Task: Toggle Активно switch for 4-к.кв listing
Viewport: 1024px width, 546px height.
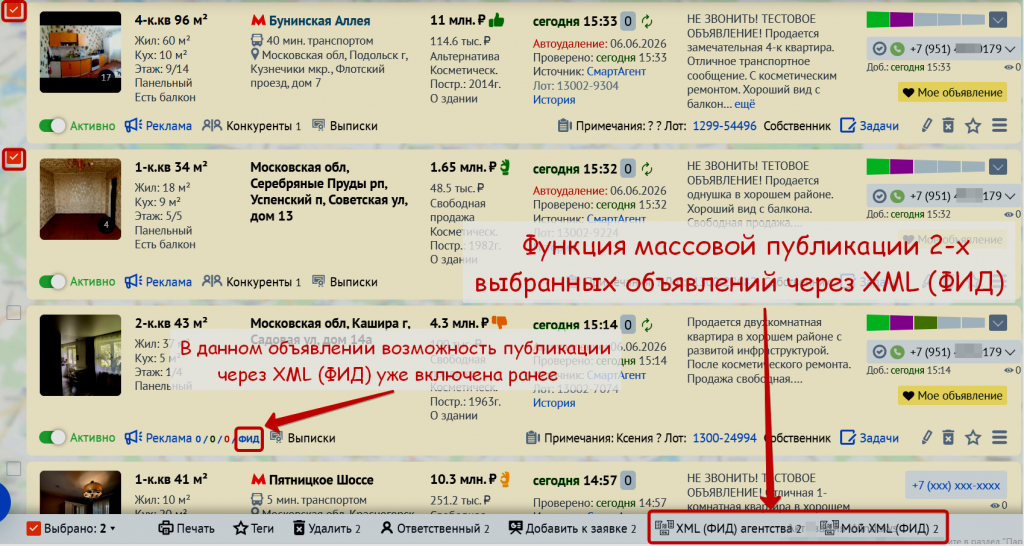Action: pos(52,125)
